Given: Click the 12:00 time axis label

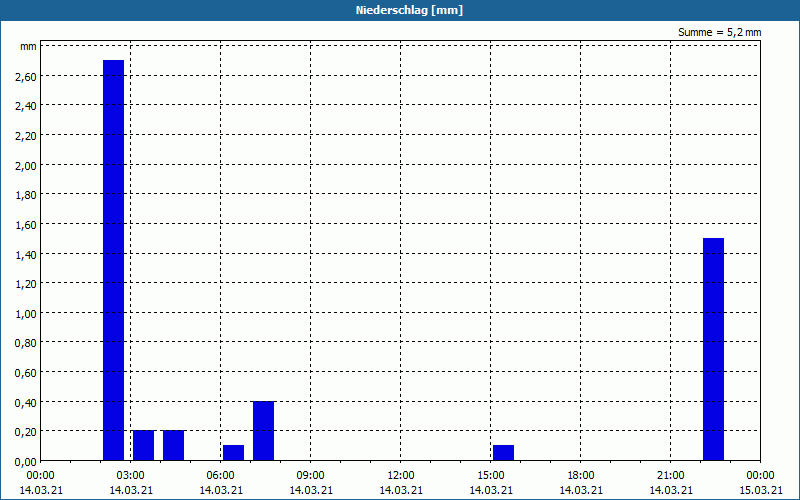Looking at the screenshot, I should 401,476.
